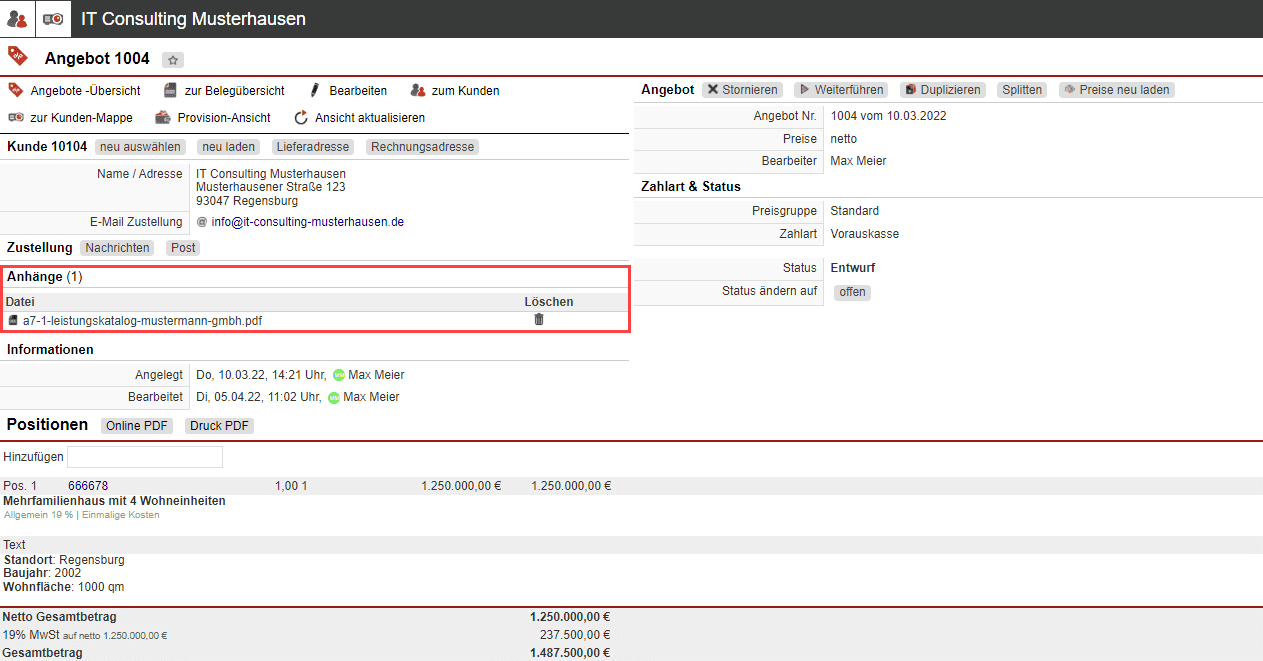Viewport: 1263px width, 661px height.
Task: Click the Hinzufügen input field
Action: click(x=144, y=457)
